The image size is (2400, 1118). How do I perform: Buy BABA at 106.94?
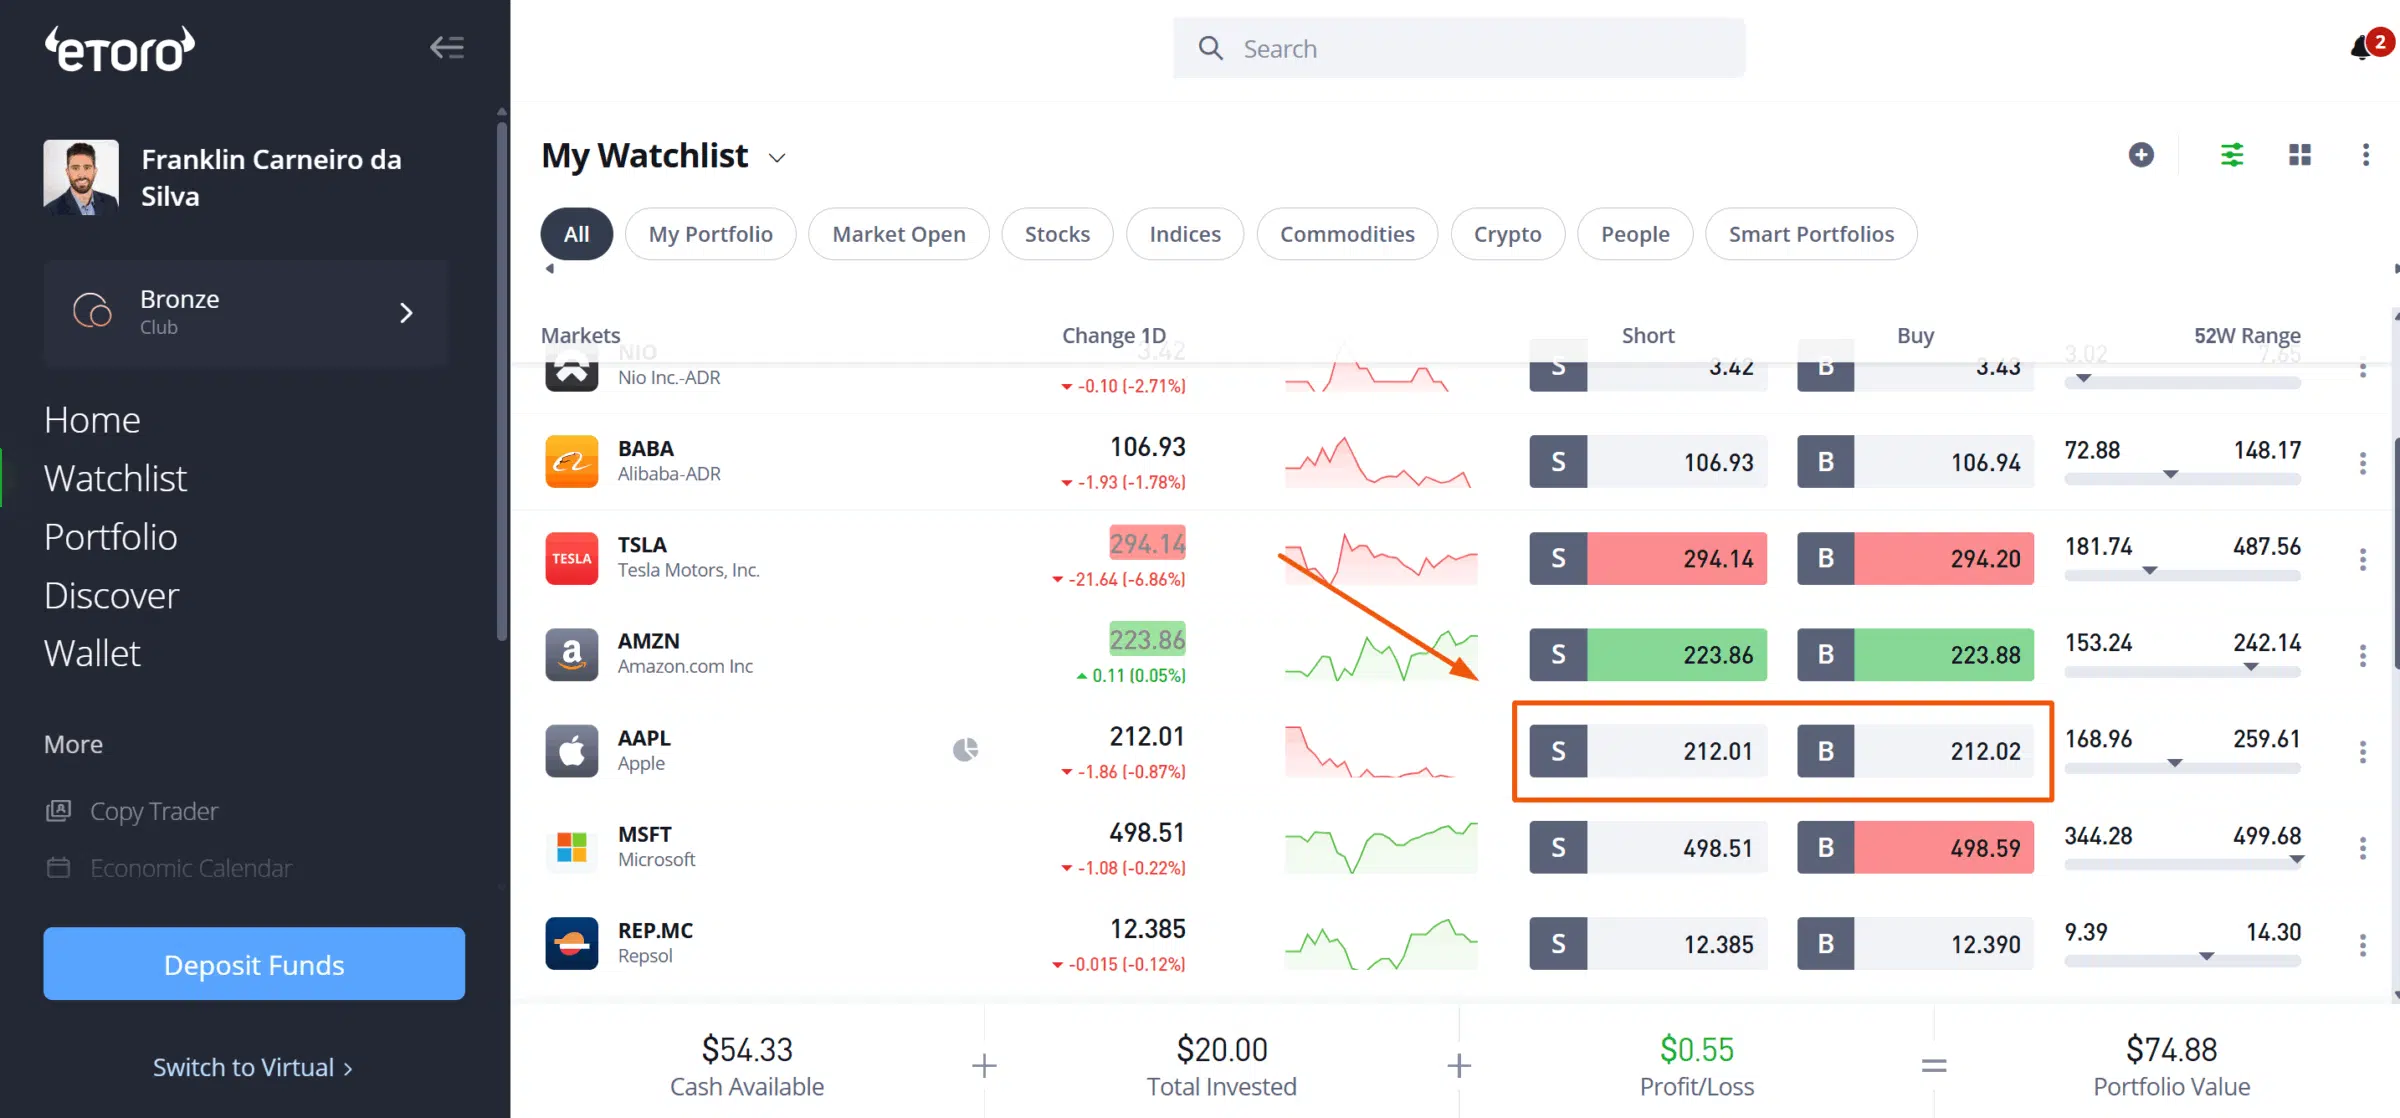tap(1916, 462)
